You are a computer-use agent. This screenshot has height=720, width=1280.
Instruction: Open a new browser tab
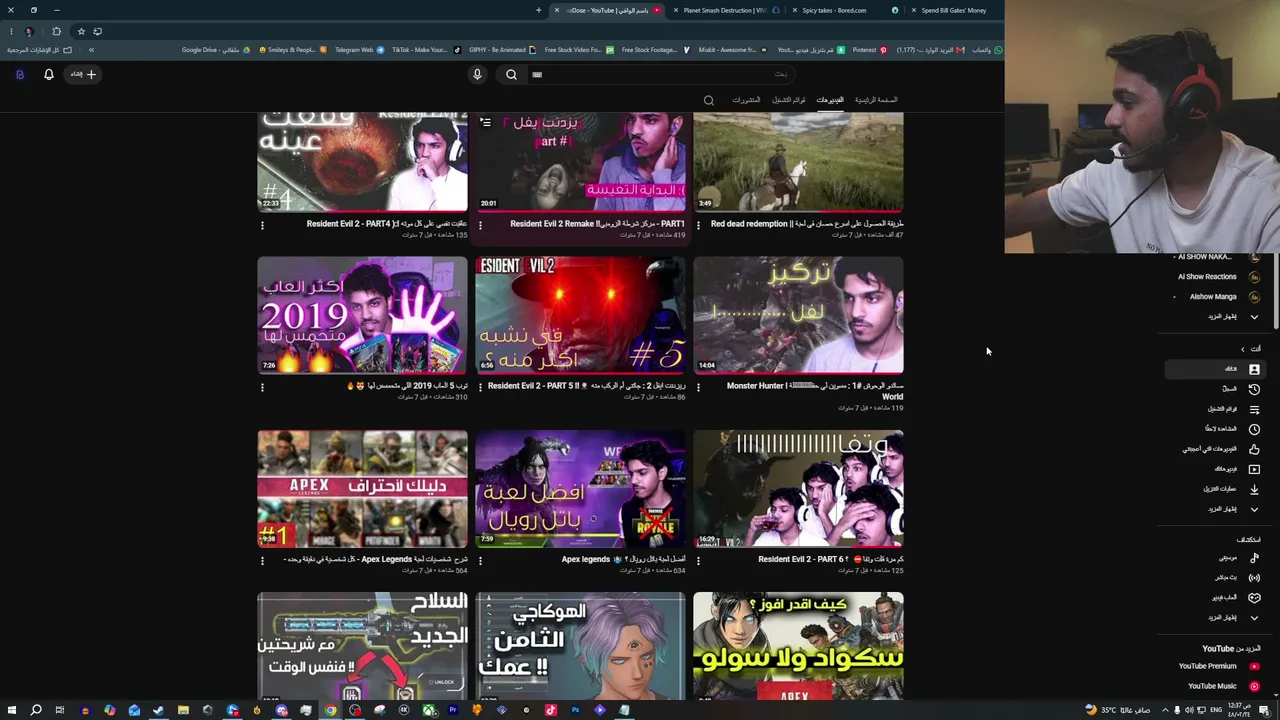(x=539, y=10)
